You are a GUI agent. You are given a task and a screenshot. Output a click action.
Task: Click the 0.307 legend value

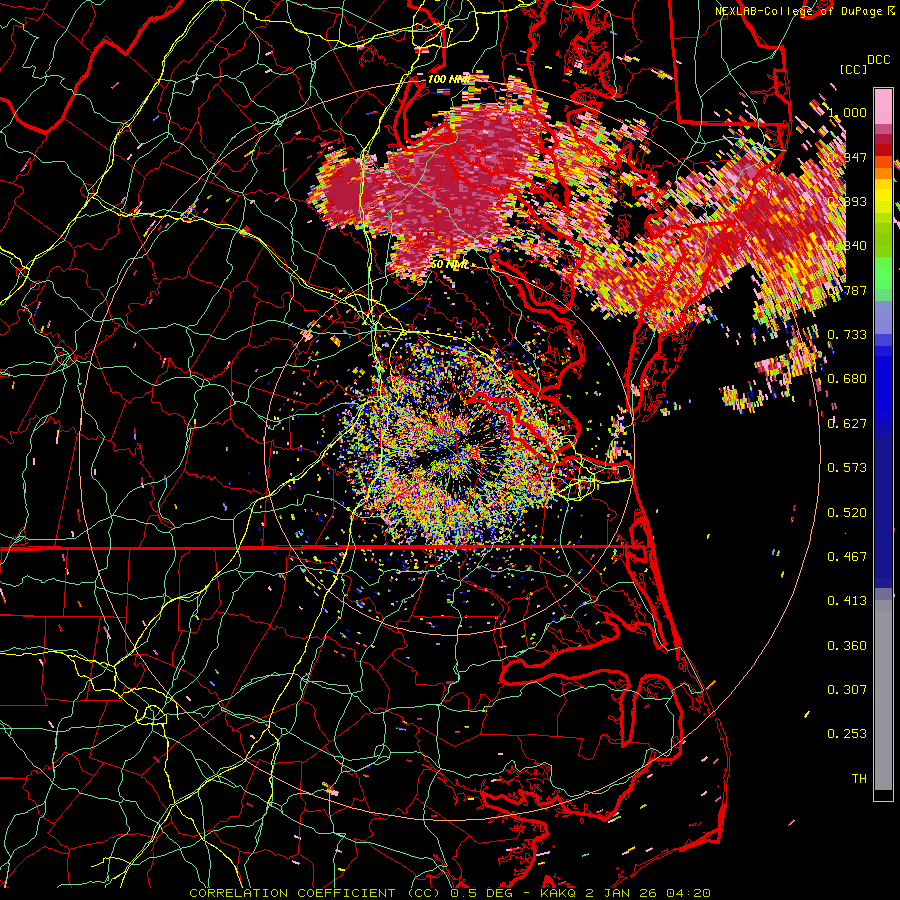(847, 690)
